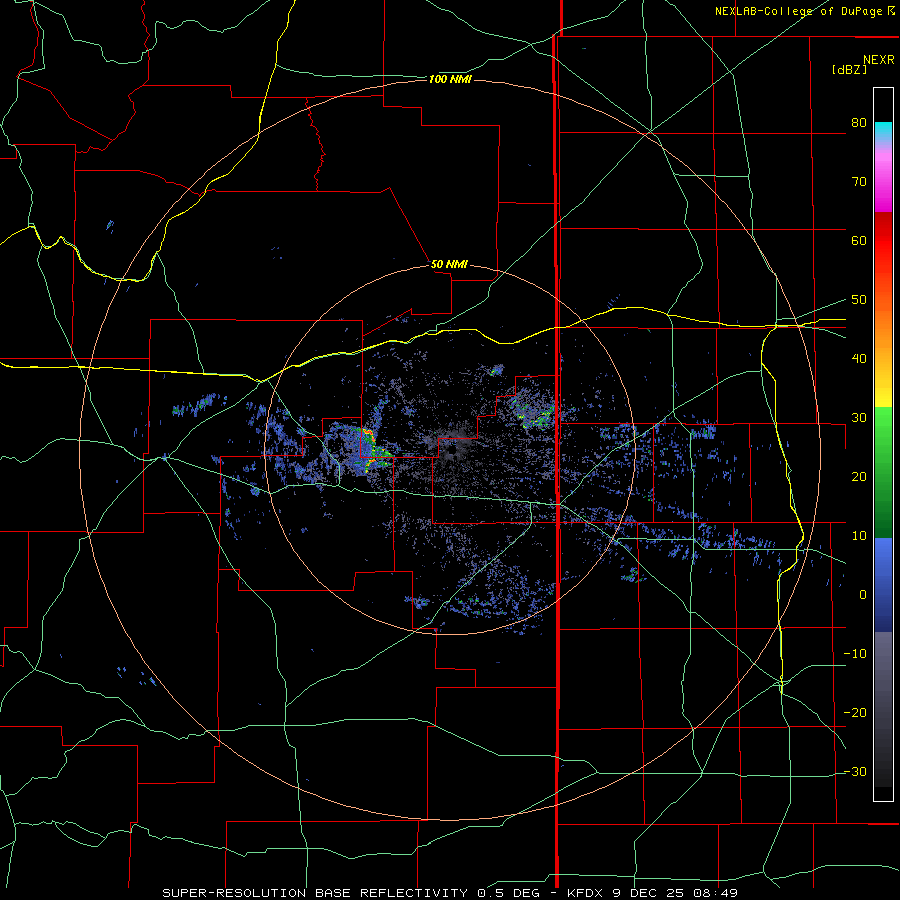Click the red-yellow storm cell west of radar
The width and height of the screenshot is (900, 900).
pyautogui.click(x=371, y=449)
